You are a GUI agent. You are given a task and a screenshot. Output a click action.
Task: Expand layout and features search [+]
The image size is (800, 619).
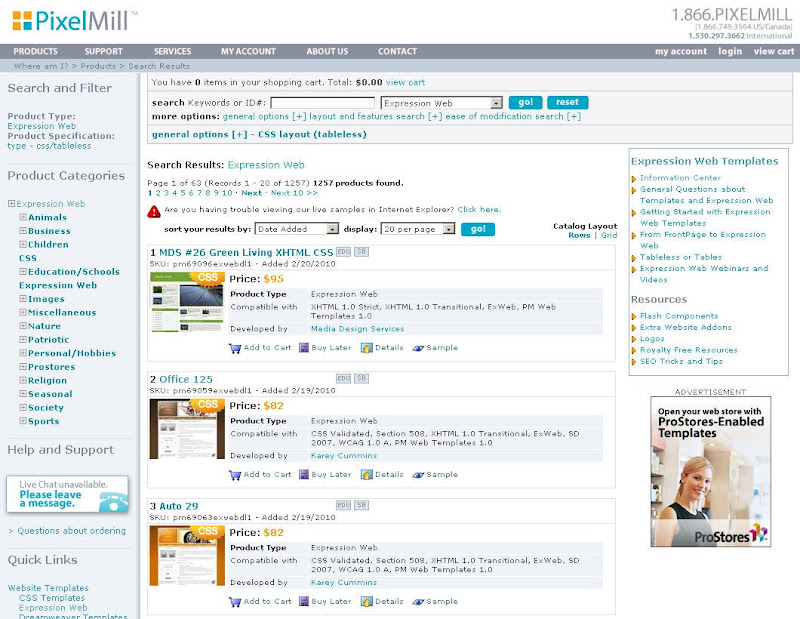376,116
